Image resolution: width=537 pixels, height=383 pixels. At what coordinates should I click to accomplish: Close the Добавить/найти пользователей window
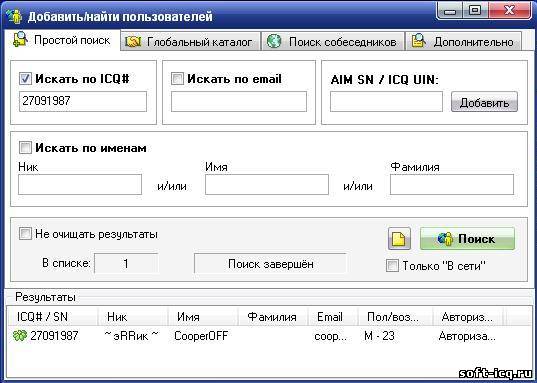click(510, 10)
